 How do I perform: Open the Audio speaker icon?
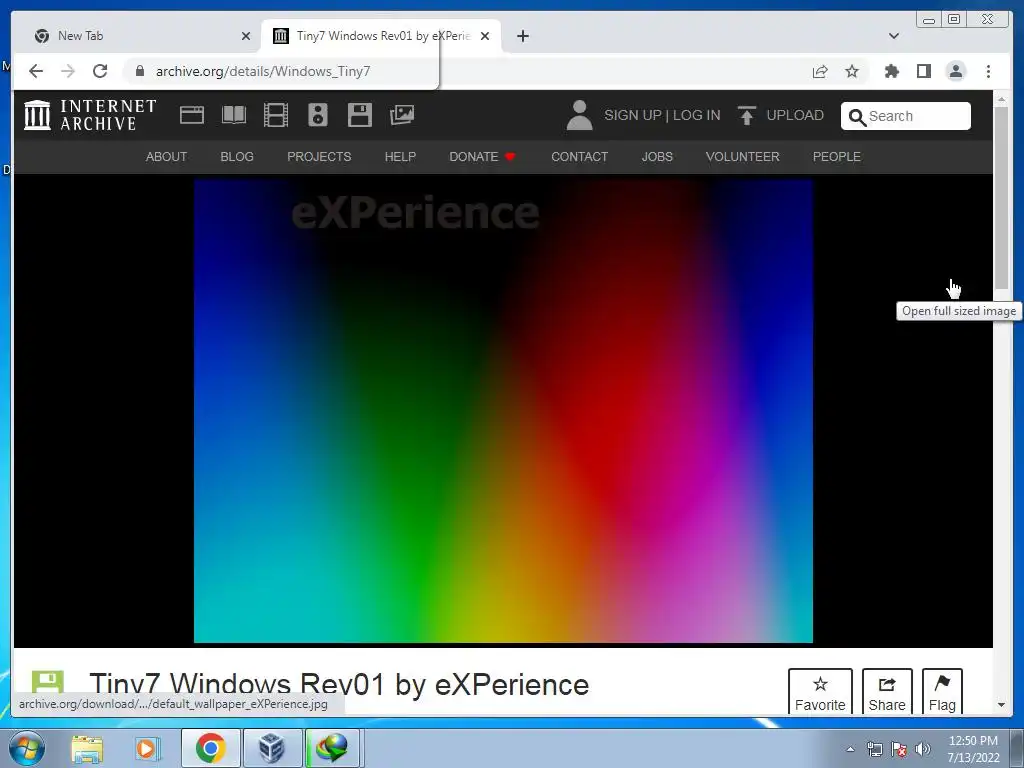318,115
